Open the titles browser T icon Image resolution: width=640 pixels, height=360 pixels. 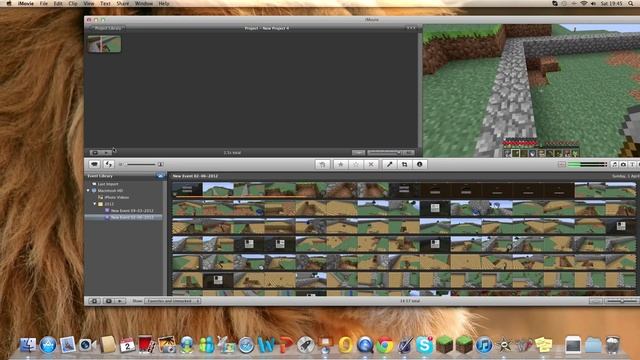pyautogui.click(x=632, y=164)
